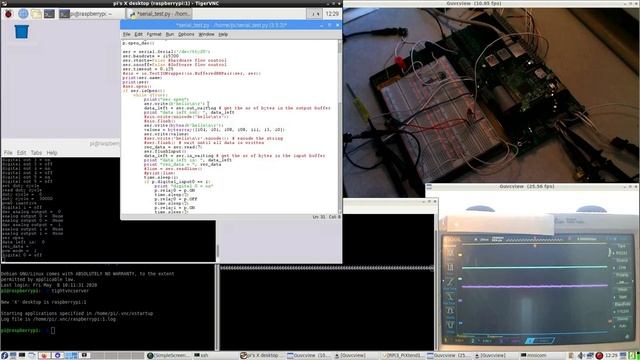This screenshot has width=640, height=360.
Task: Click the Pi panel clock showing 12:29
Action: [332, 14]
